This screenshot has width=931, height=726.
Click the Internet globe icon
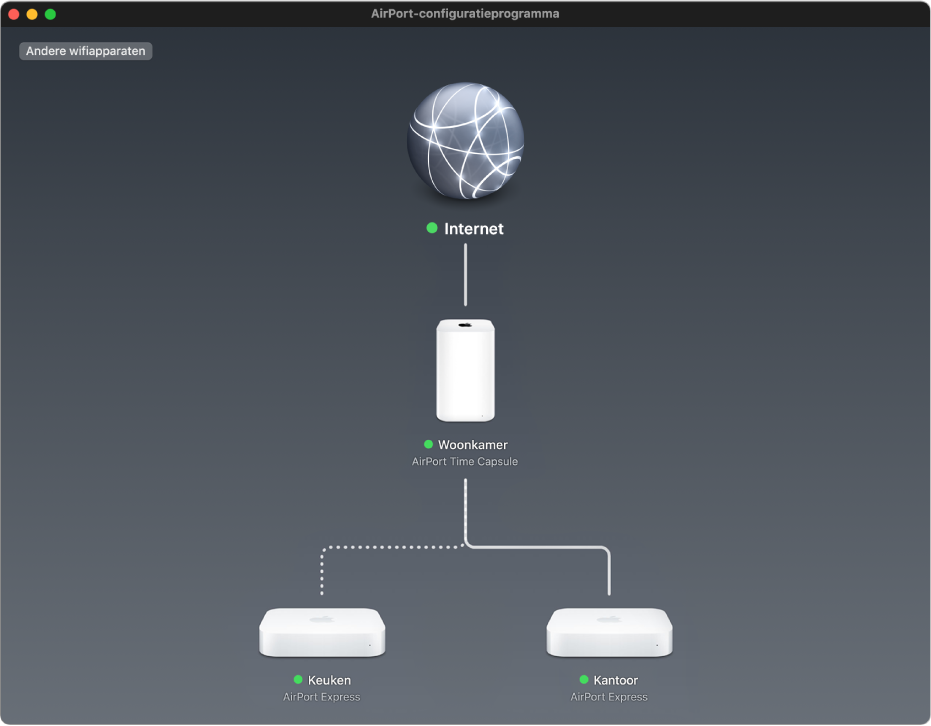(x=465, y=143)
